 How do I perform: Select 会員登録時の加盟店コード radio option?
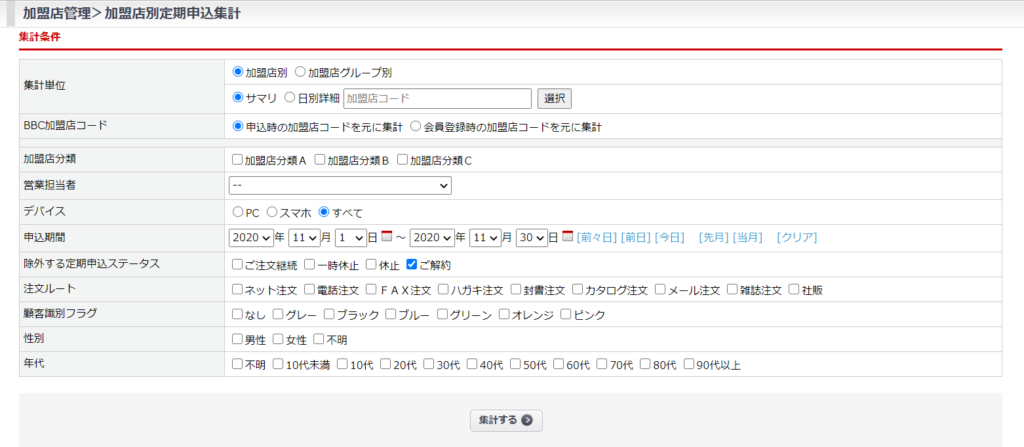pyautogui.click(x=416, y=127)
